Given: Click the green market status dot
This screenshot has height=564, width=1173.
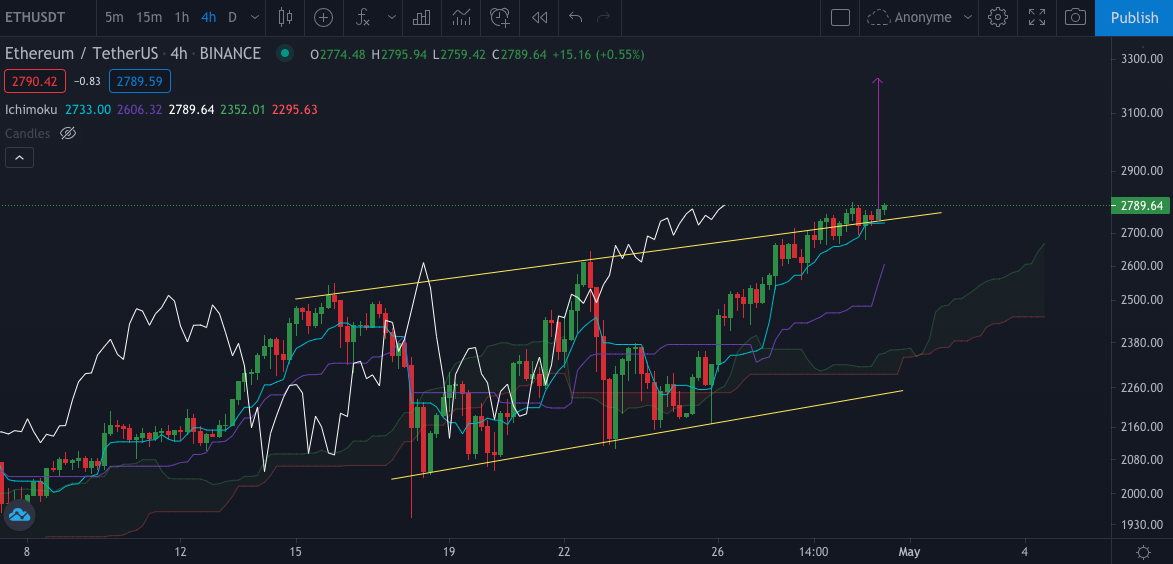Looking at the screenshot, I should pos(284,53).
